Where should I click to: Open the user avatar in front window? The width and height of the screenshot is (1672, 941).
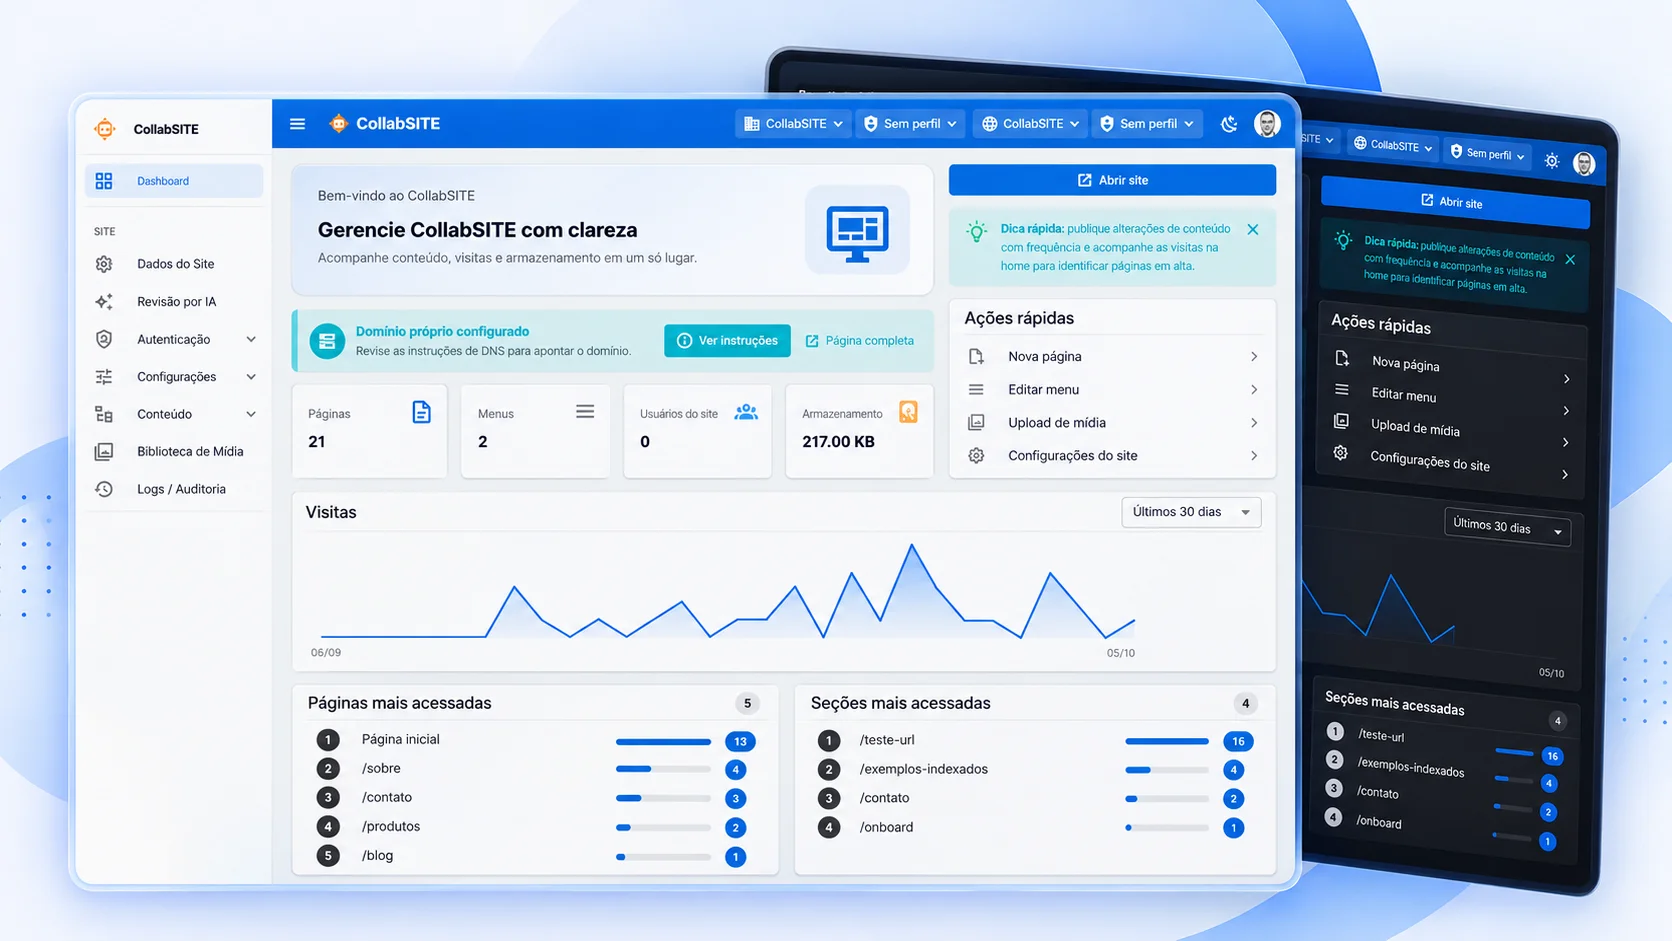1267,124
